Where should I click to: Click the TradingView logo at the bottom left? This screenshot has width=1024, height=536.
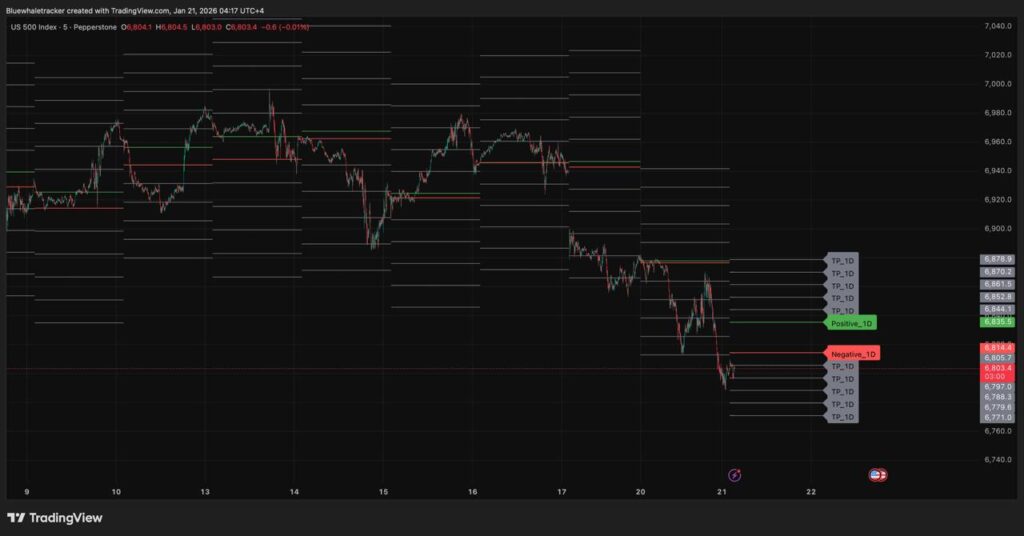coord(55,518)
